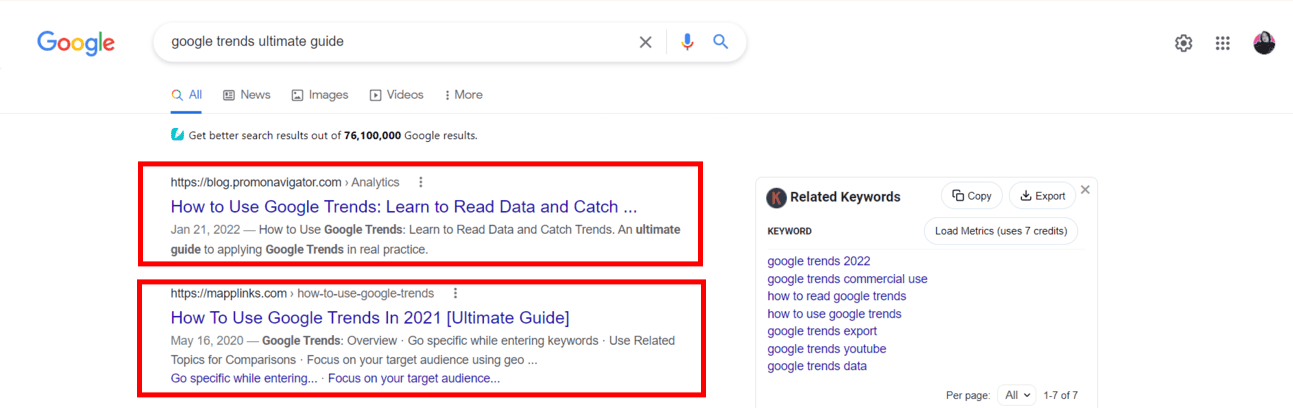Open 'How to Use Google Trends: Learn to Read Data' result
The width and height of the screenshot is (1293, 408).
click(x=404, y=207)
